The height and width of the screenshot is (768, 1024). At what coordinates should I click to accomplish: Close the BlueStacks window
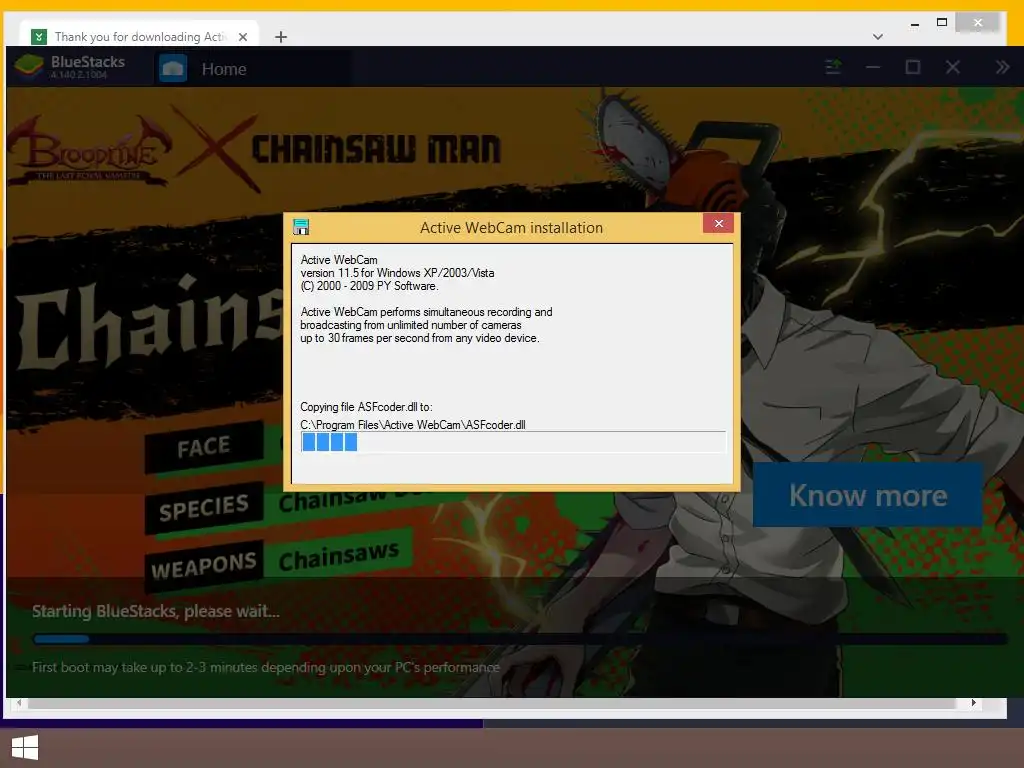coord(953,67)
